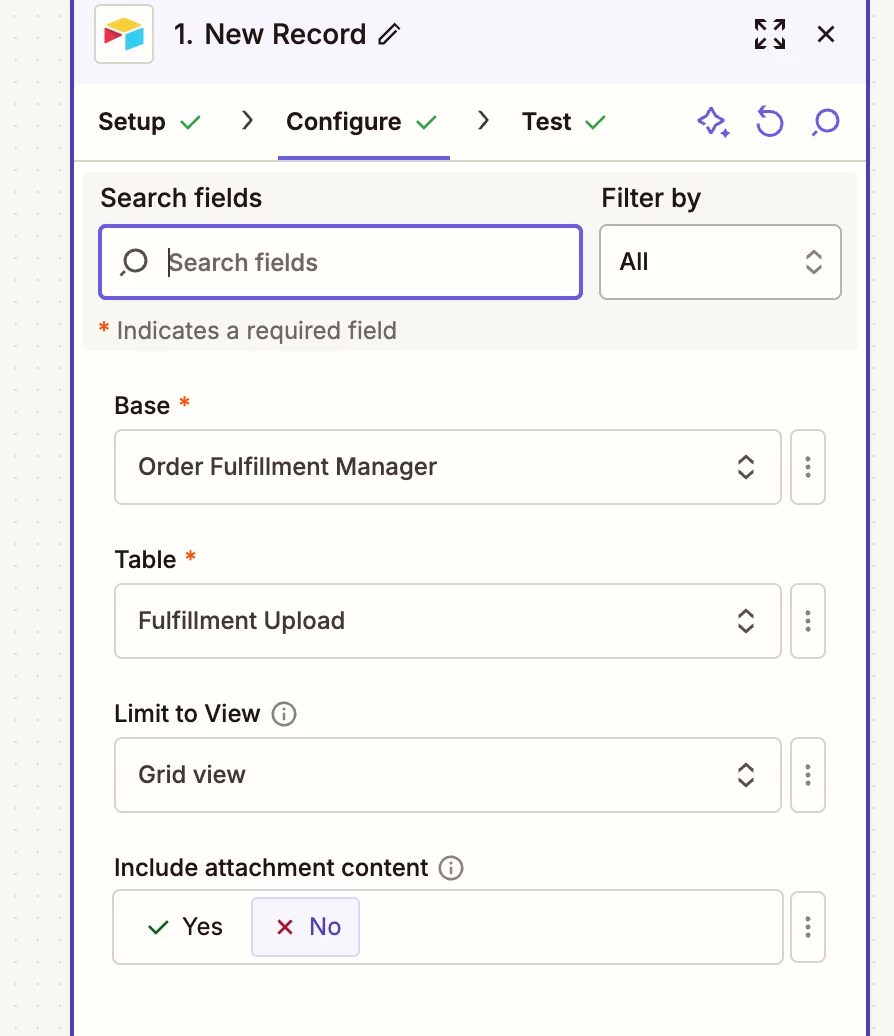Viewport: 894px width, 1036px height.
Task: Click the AI sparkle icon
Action: 712,122
